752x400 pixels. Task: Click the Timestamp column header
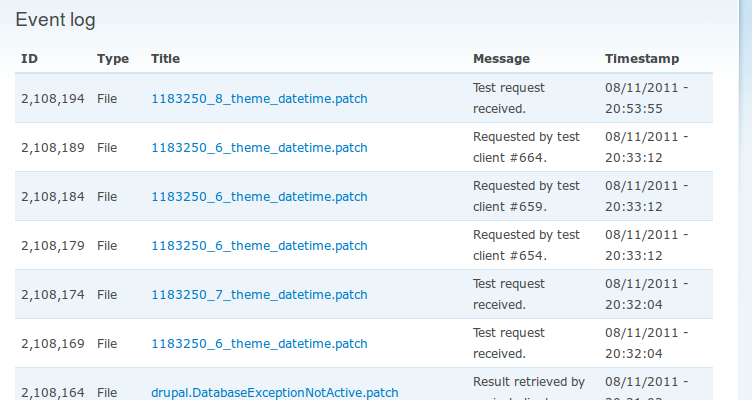tap(642, 59)
